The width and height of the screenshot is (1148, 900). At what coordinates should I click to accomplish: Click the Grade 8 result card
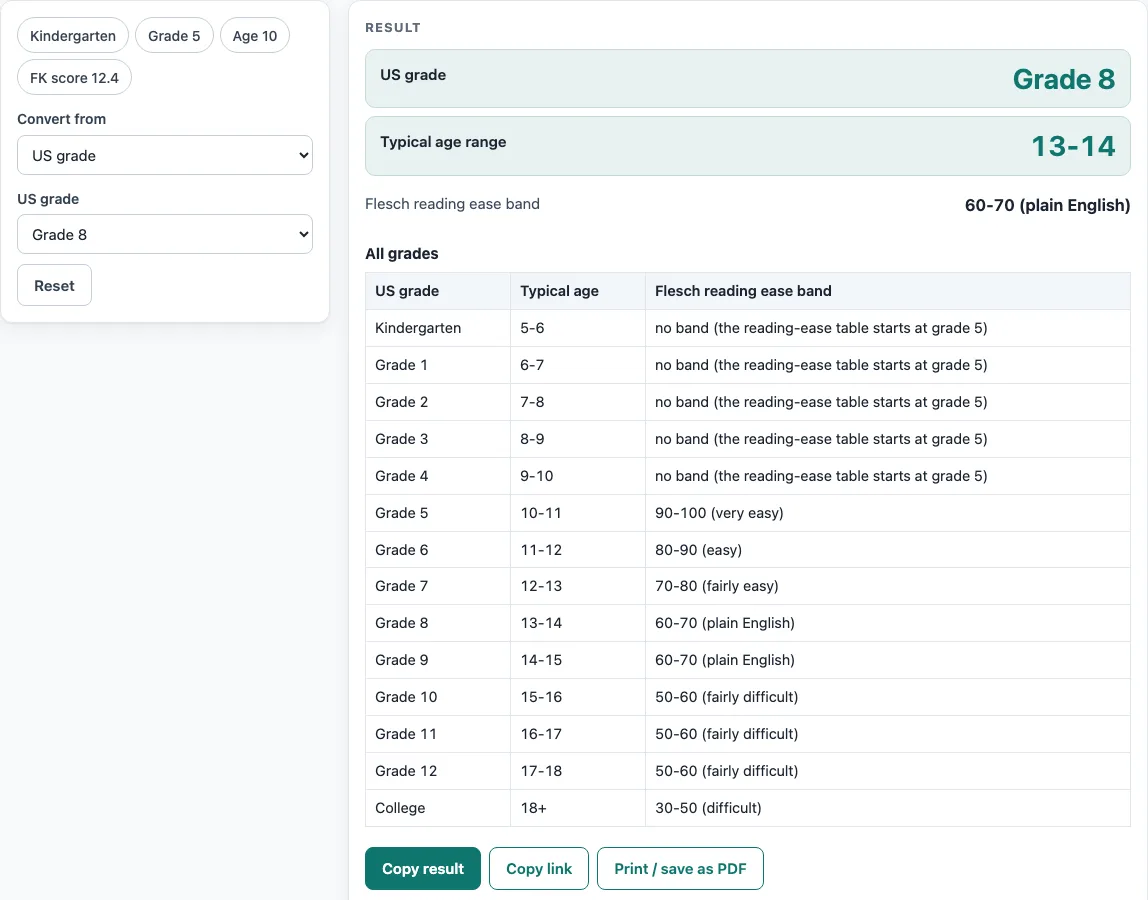pyautogui.click(x=748, y=78)
